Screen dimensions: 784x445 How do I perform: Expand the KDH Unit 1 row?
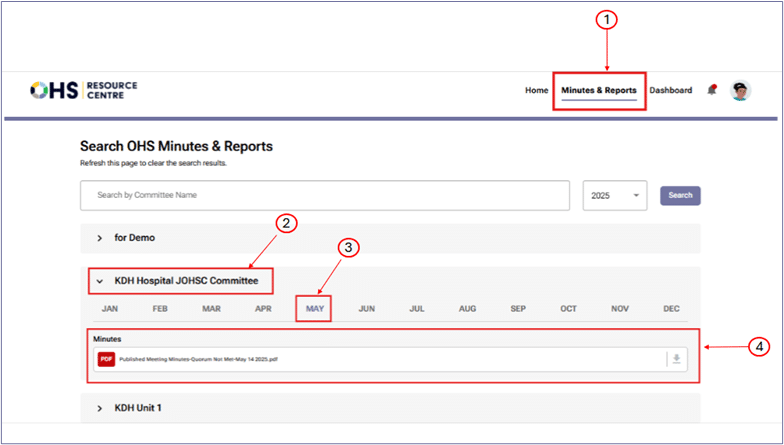point(100,408)
